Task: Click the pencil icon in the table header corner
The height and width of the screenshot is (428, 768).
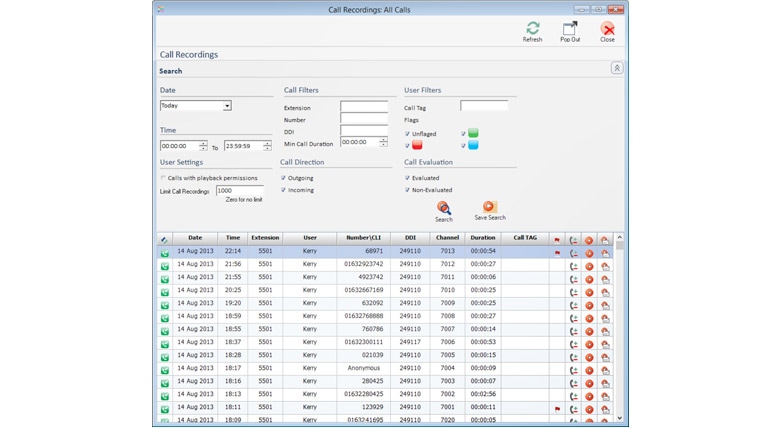Action: pyautogui.click(x=164, y=240)
